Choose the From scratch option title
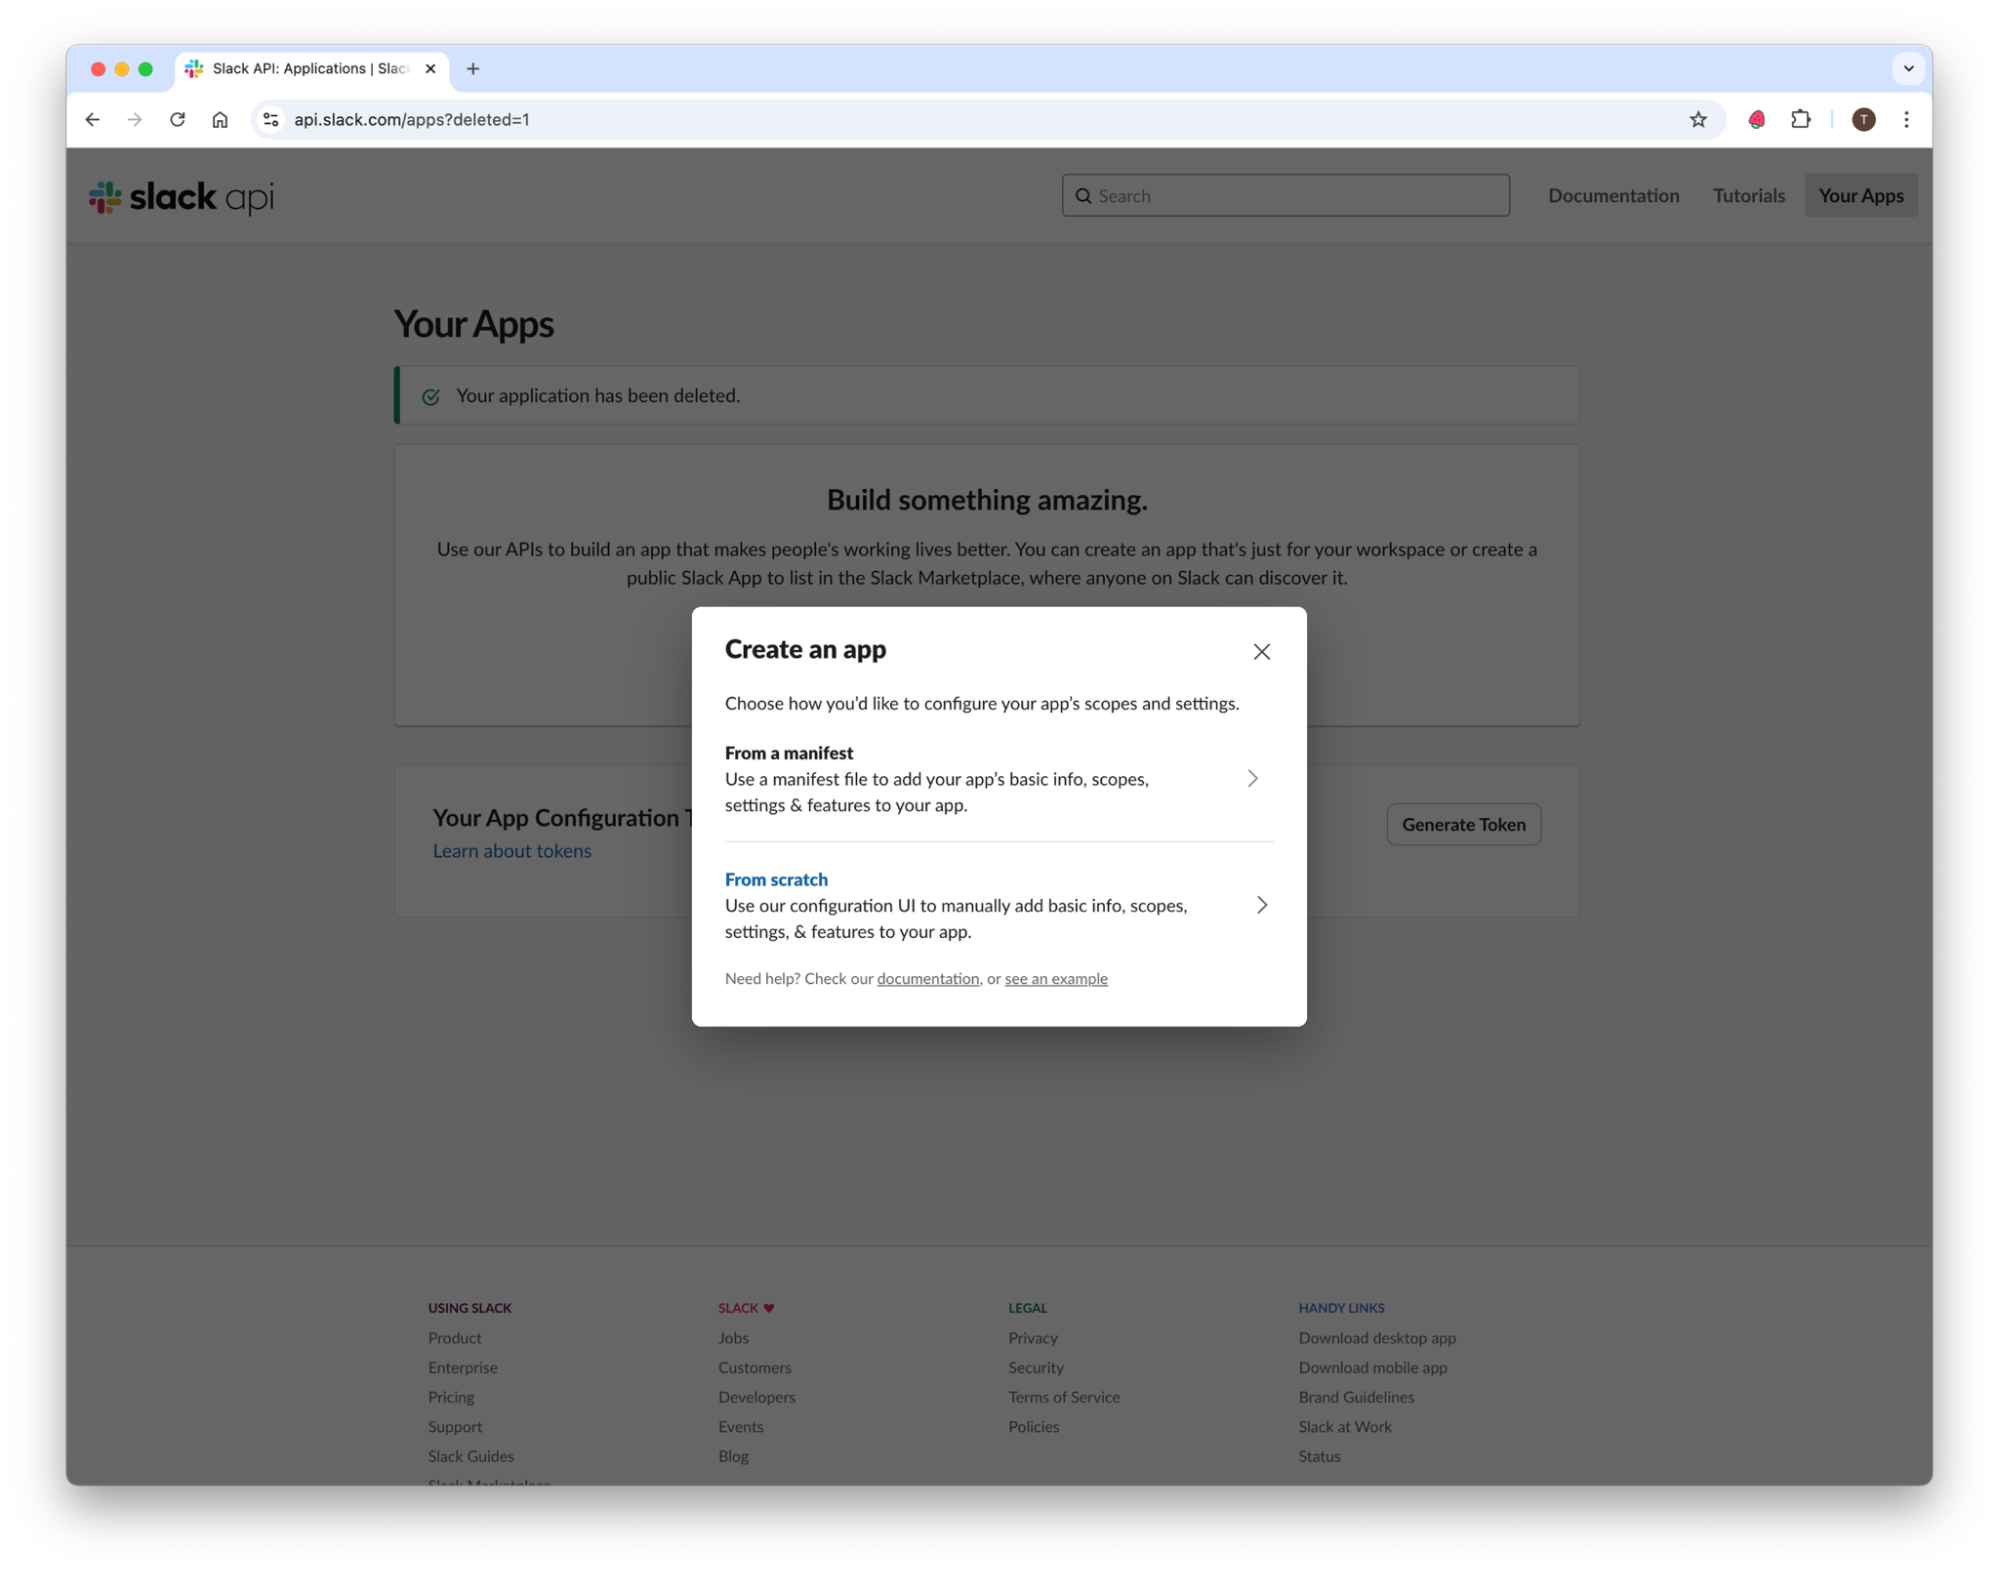1999x1574 pixels. [776, 879]
